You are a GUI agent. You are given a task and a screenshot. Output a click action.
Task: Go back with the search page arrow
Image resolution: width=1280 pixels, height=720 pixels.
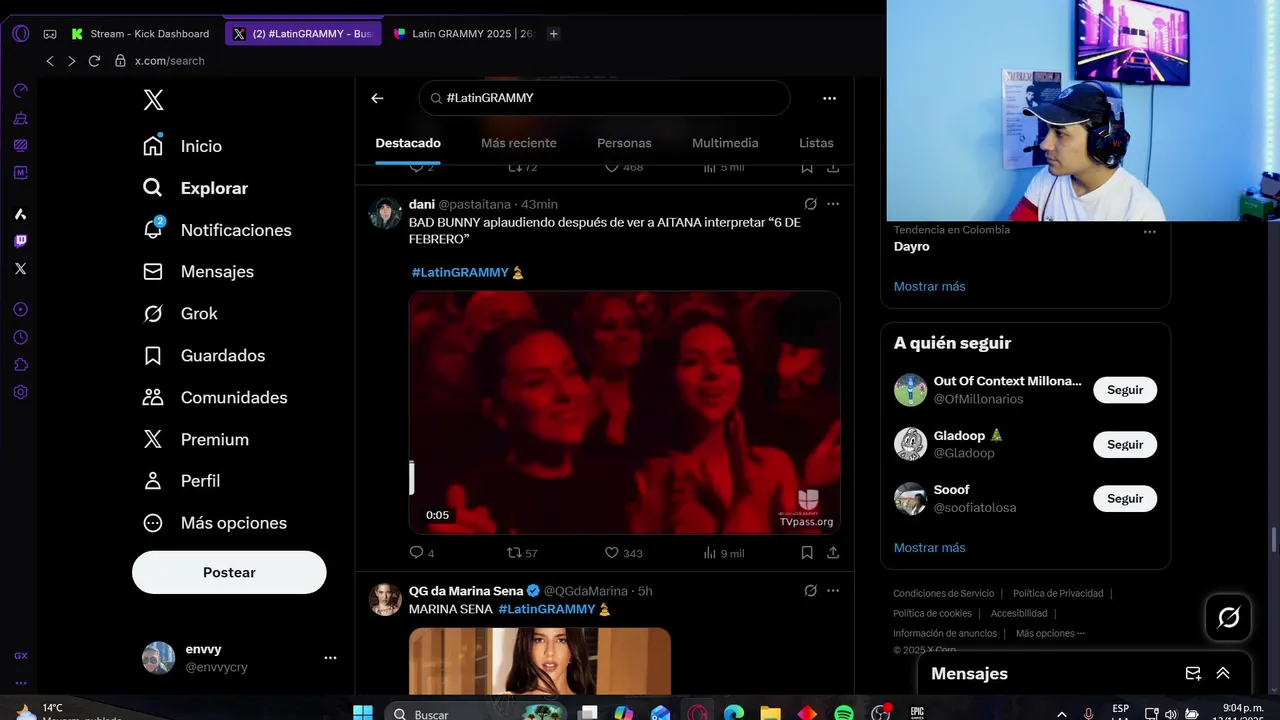pos(377,98)
